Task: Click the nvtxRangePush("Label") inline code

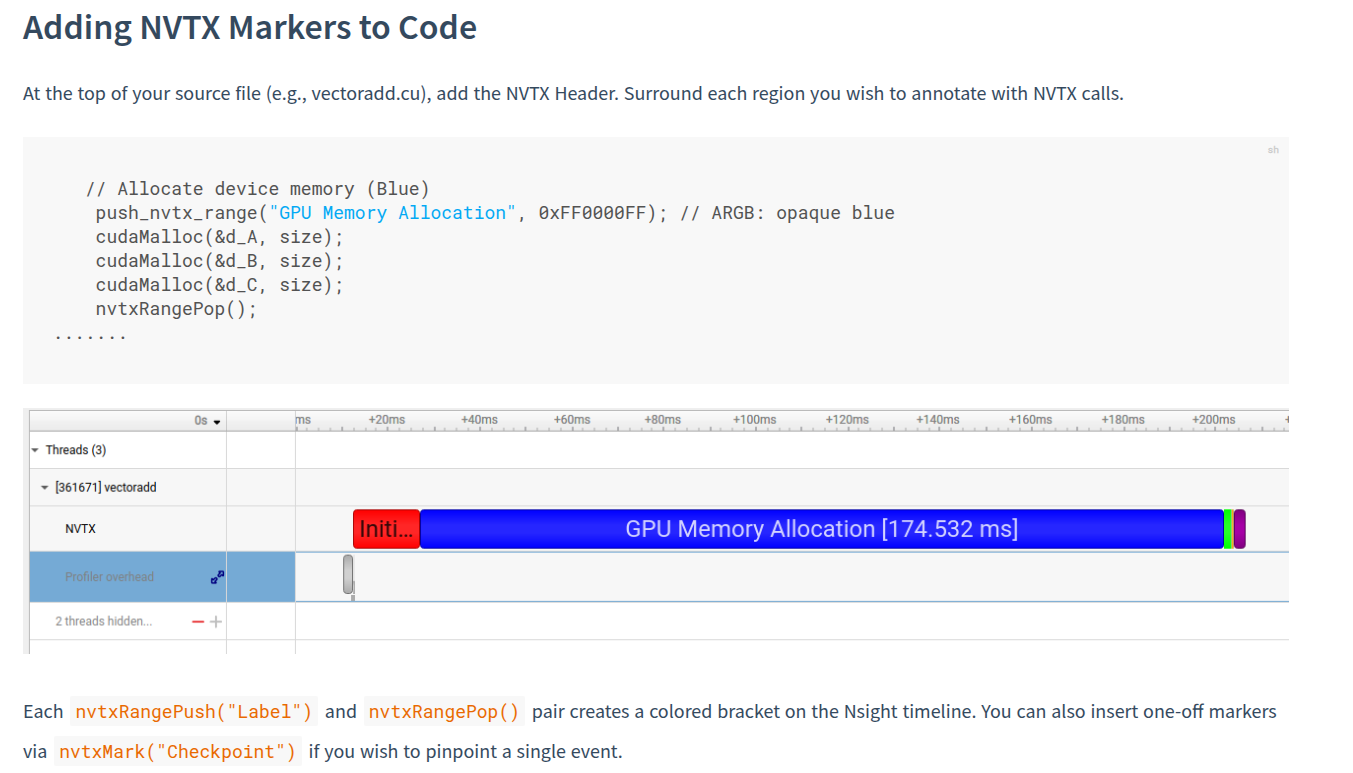Action: pos(194,712)
